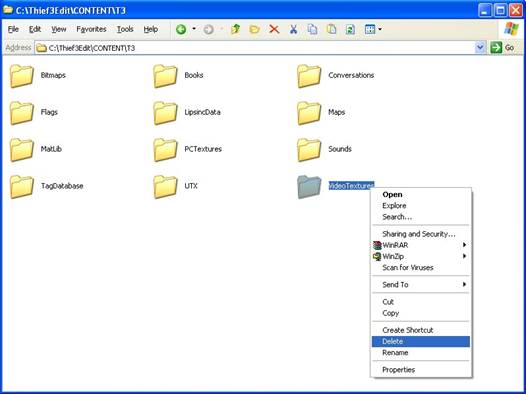Open the Help menu
The width and height of the screenshot is (526, 394).
coord(151,30)
